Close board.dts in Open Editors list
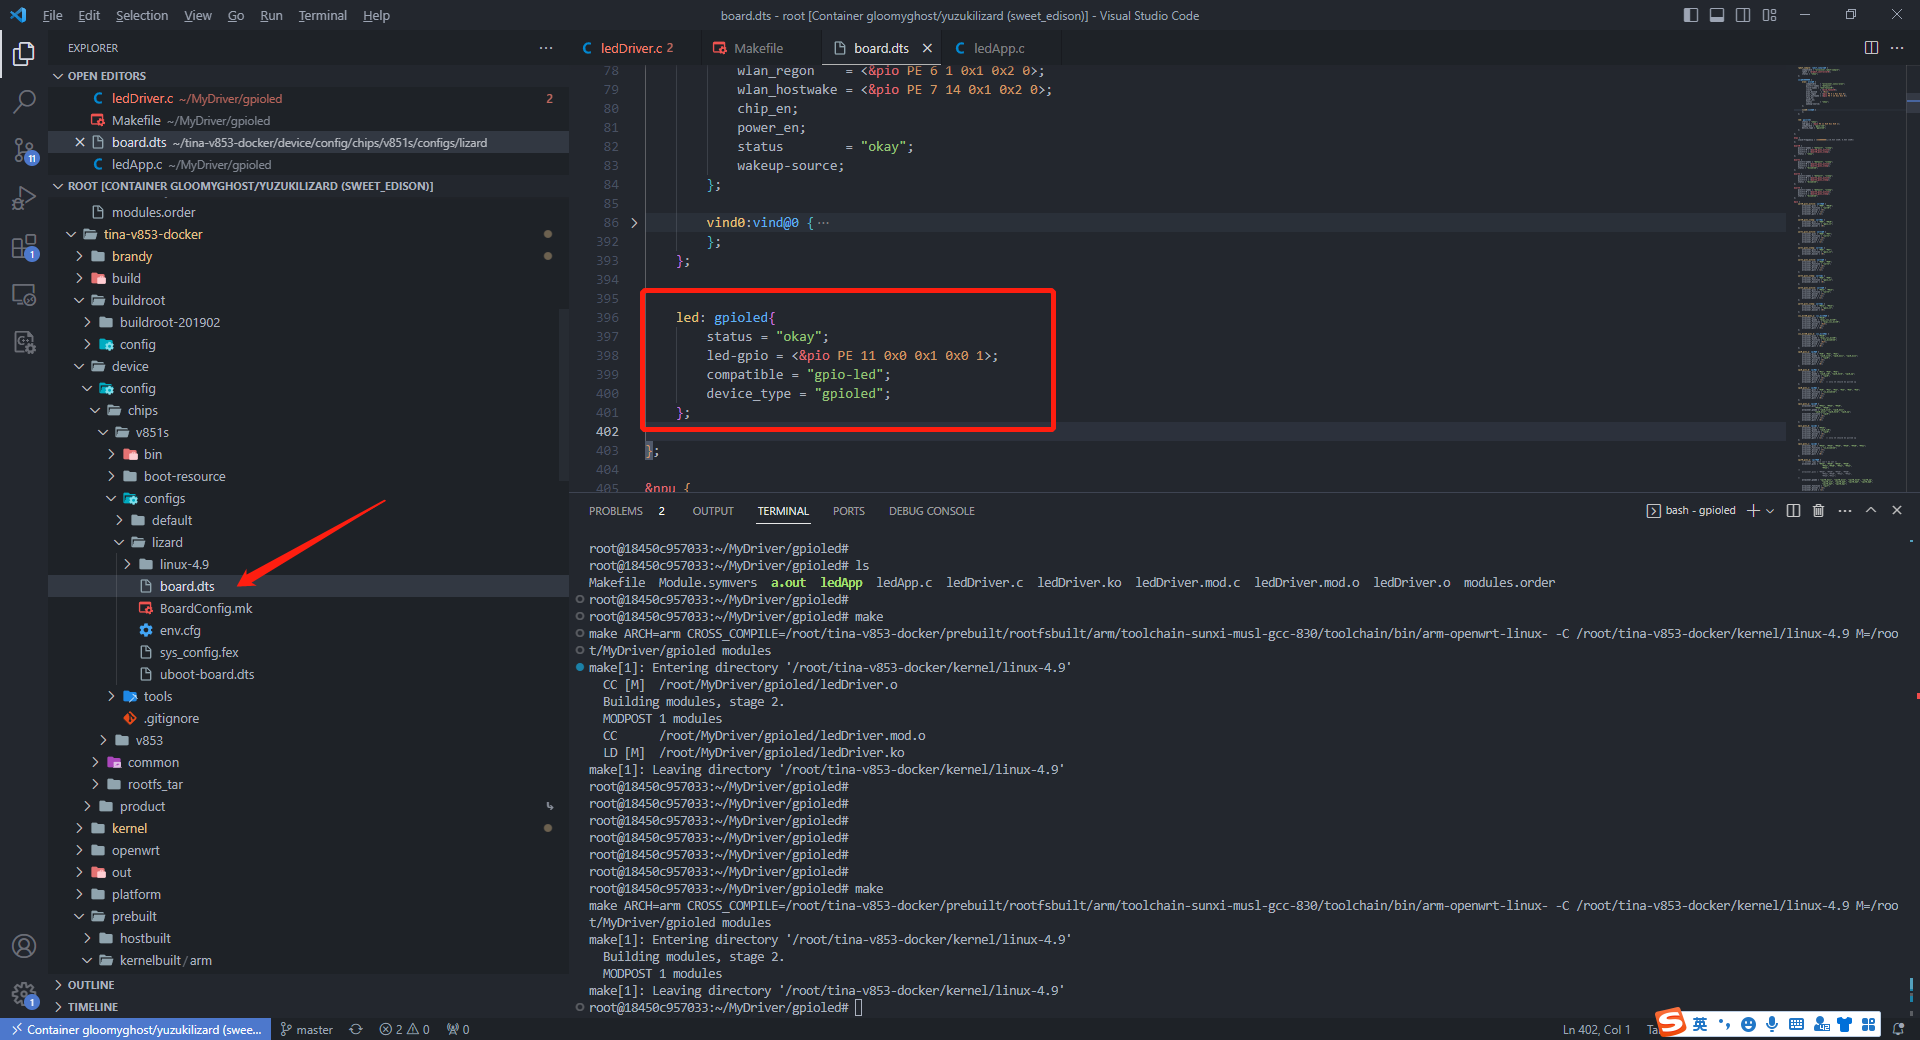 click(80, 142)
